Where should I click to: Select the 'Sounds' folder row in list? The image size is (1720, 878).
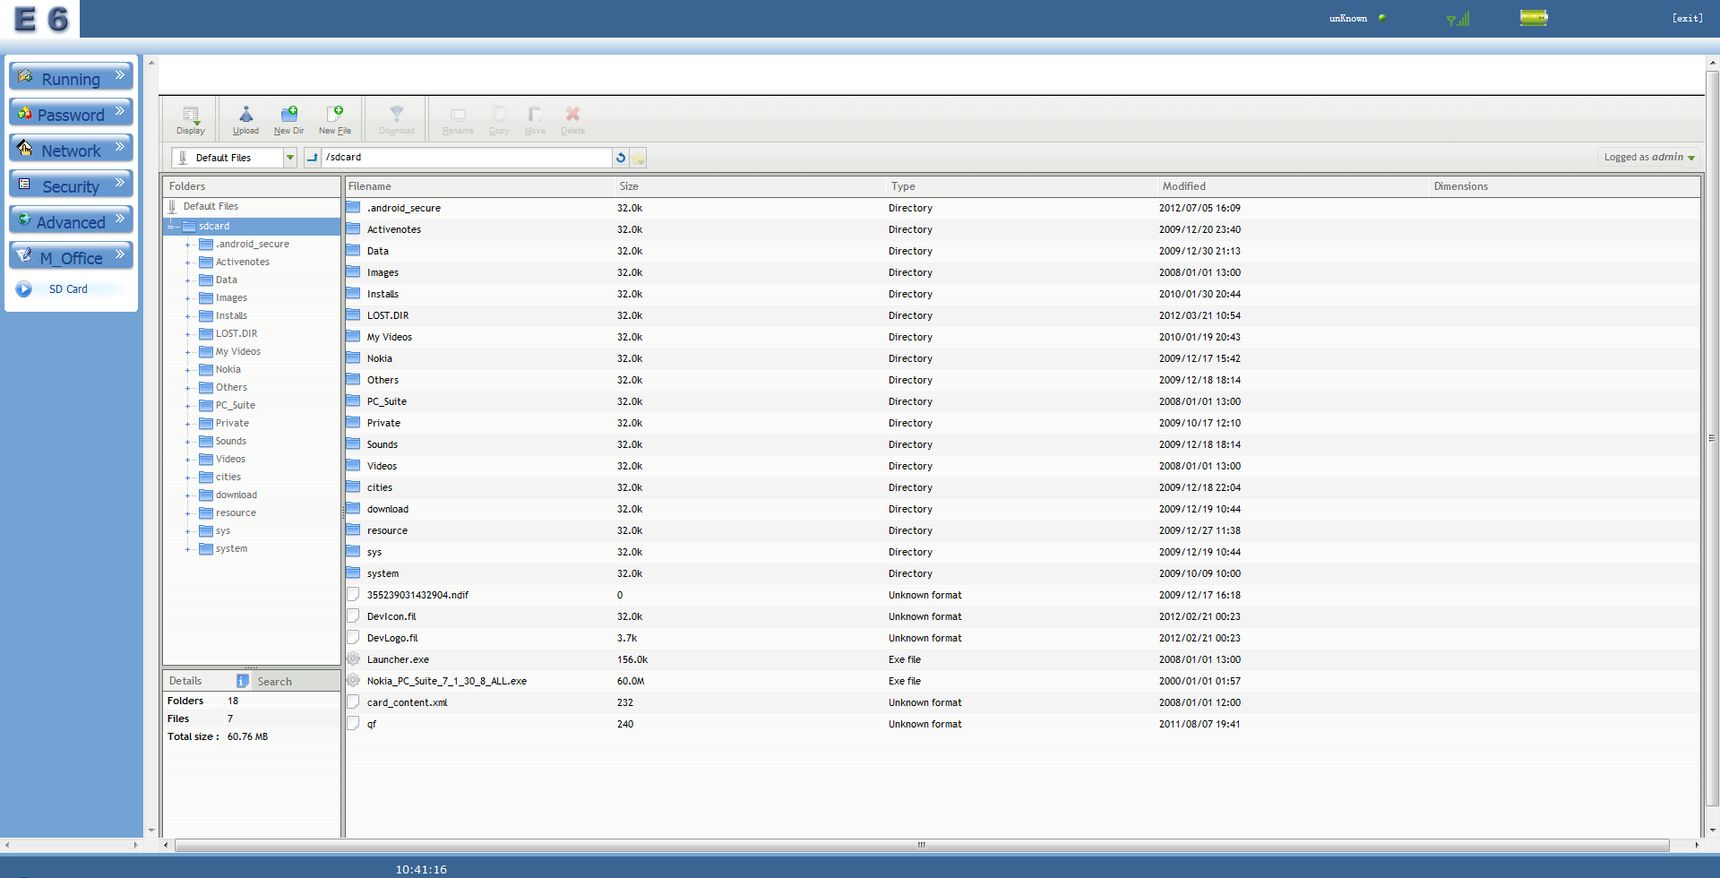point(1021,445)
